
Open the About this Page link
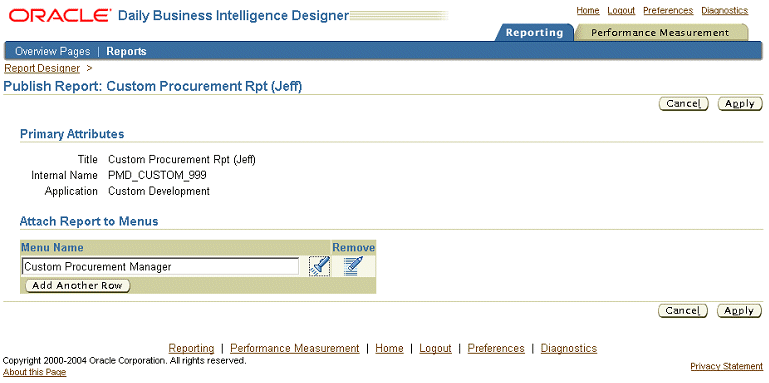click(34, 372)
